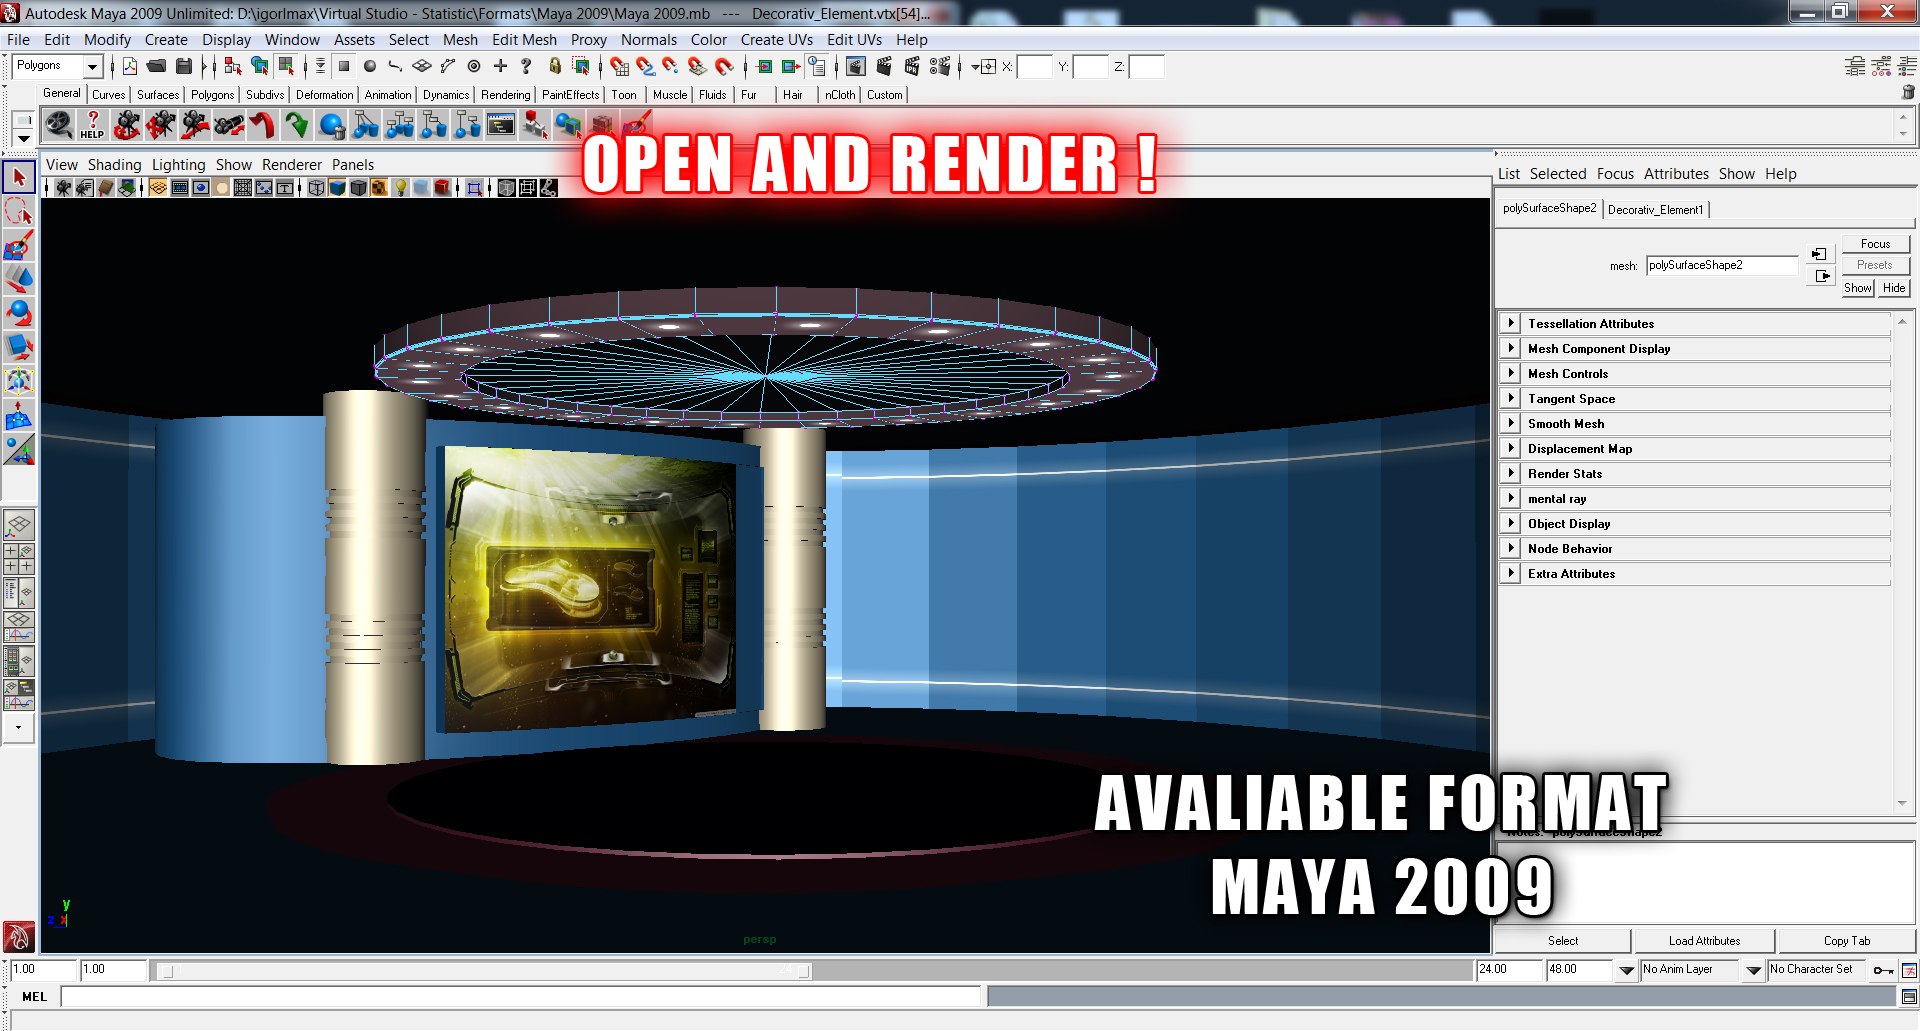1920x1031 pixels.
Task: Open the render view window icon
Action: tap(856, 67)
